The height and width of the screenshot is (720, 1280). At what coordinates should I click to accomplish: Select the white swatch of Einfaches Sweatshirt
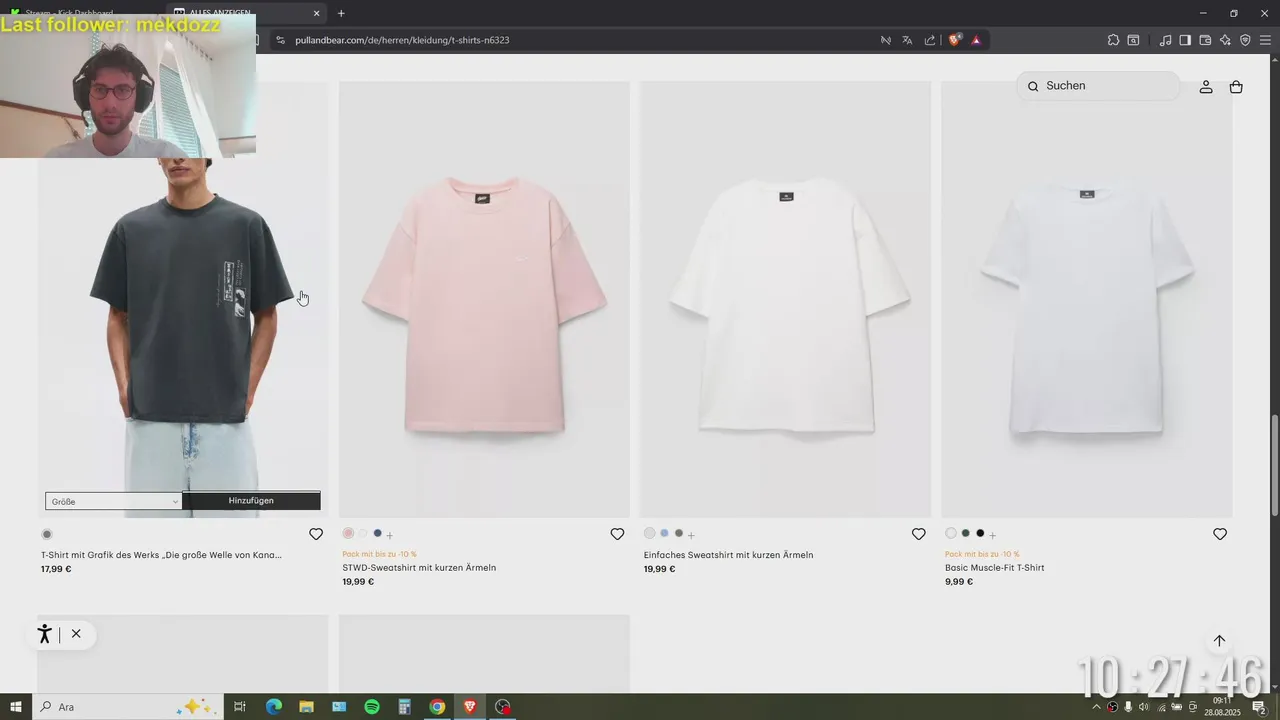(x=649, y=534)
